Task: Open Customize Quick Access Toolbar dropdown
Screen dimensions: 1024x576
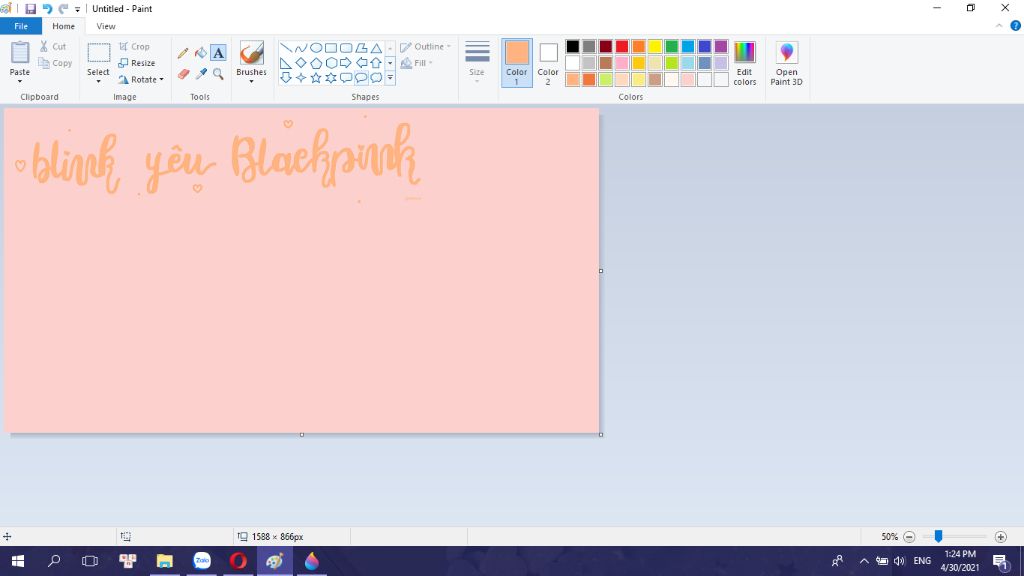Action: click(77, 9)
